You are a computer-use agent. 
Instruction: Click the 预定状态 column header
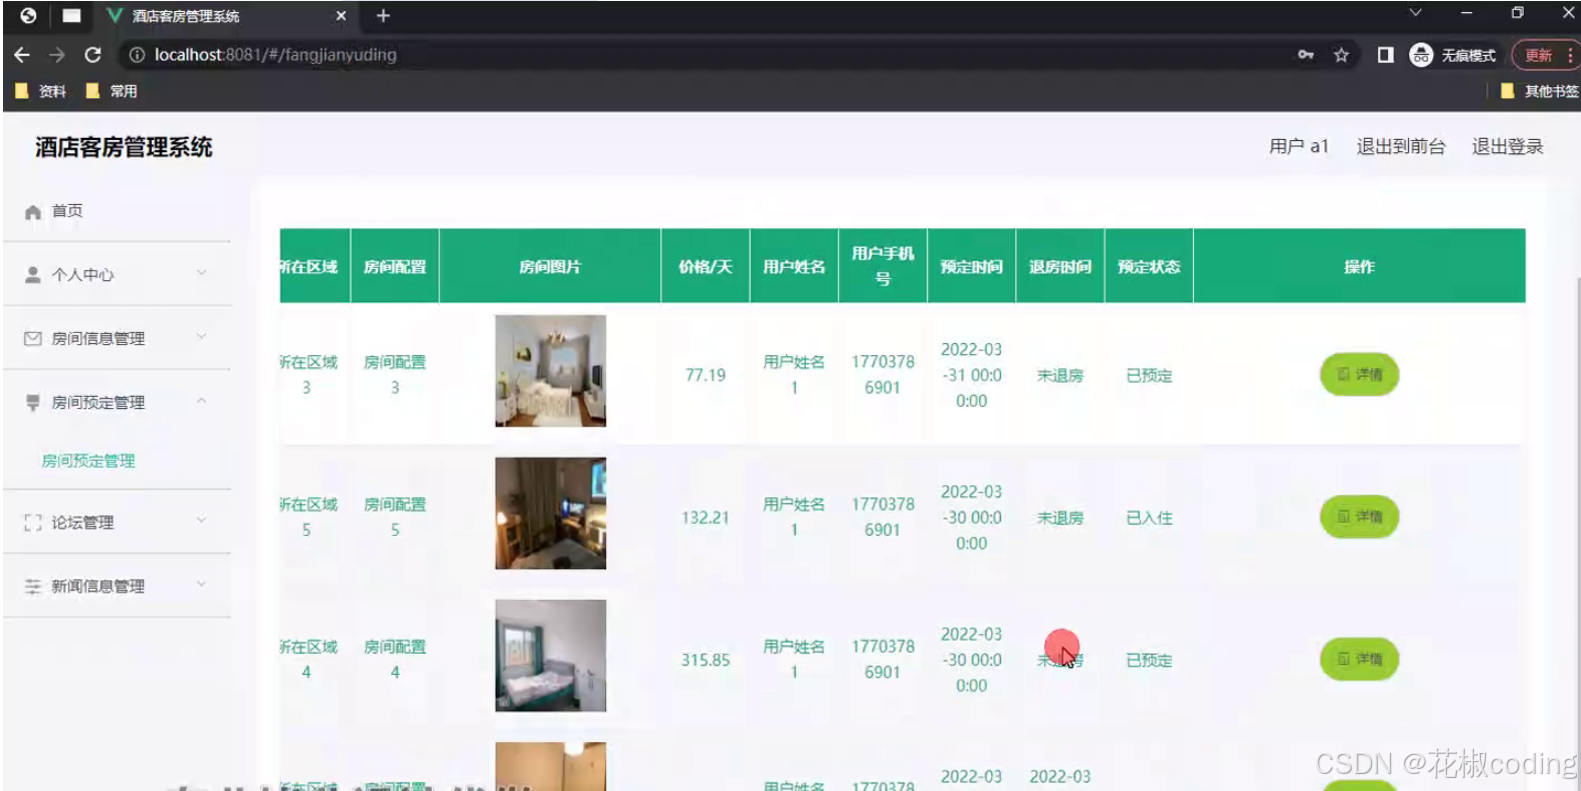point(1149,267)
